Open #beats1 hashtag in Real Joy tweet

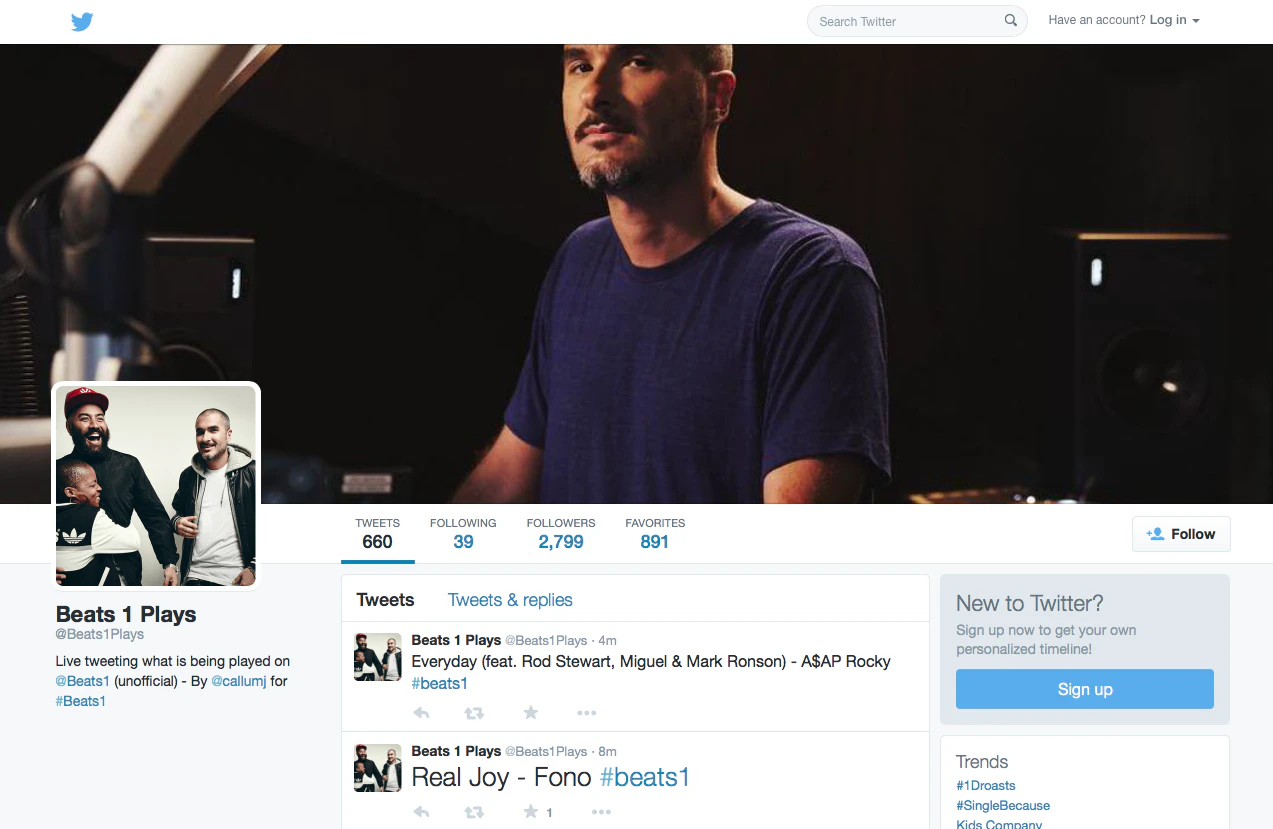645,777
